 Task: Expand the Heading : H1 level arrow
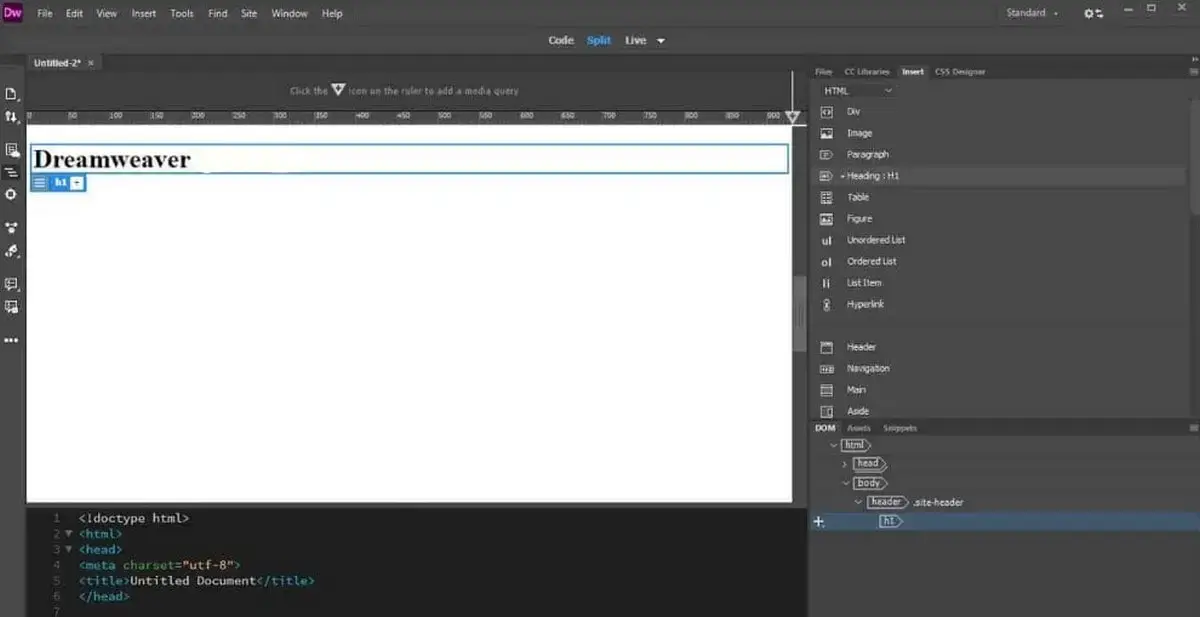coord(842,176)
